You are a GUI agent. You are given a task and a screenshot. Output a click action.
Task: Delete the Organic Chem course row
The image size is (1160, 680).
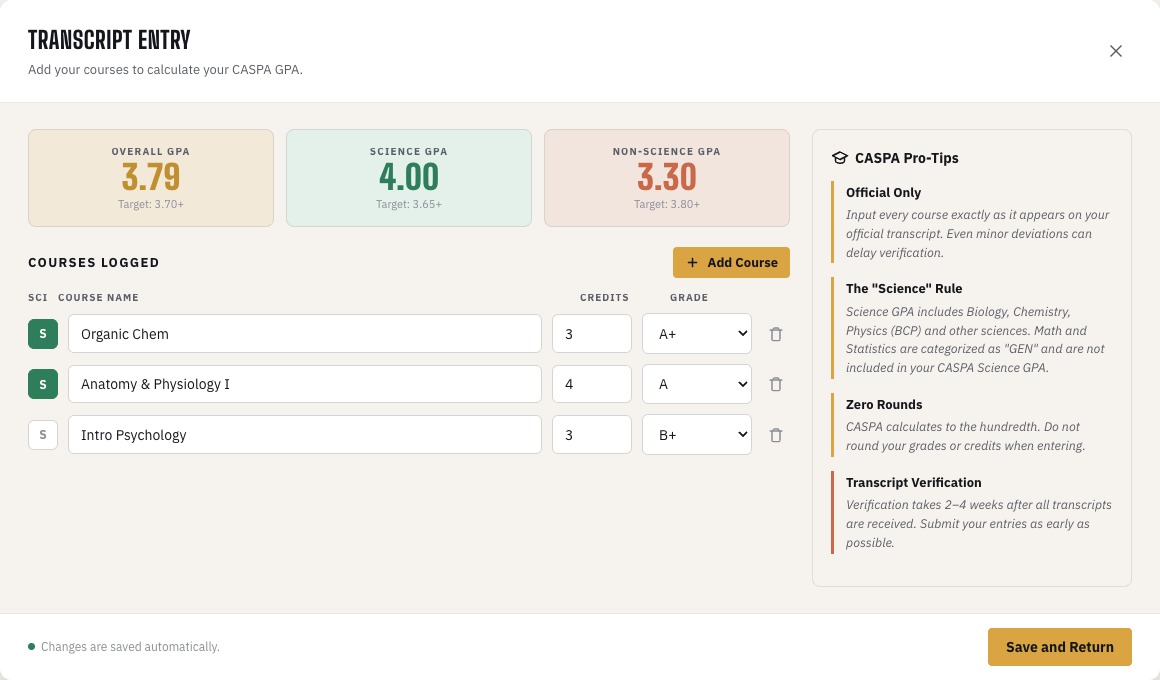775,334
